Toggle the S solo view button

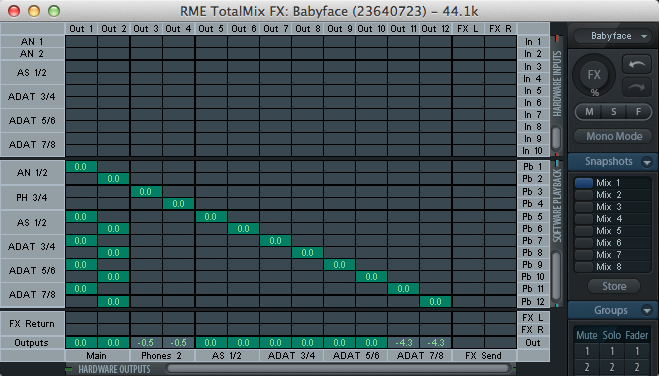click(x=614, y=112)
